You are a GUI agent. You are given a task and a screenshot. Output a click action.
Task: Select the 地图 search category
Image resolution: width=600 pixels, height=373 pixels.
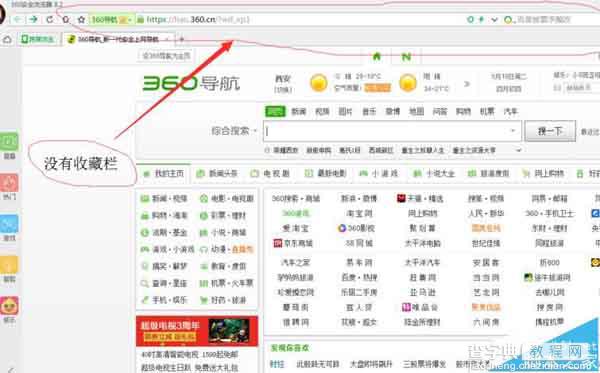[416, 111]
